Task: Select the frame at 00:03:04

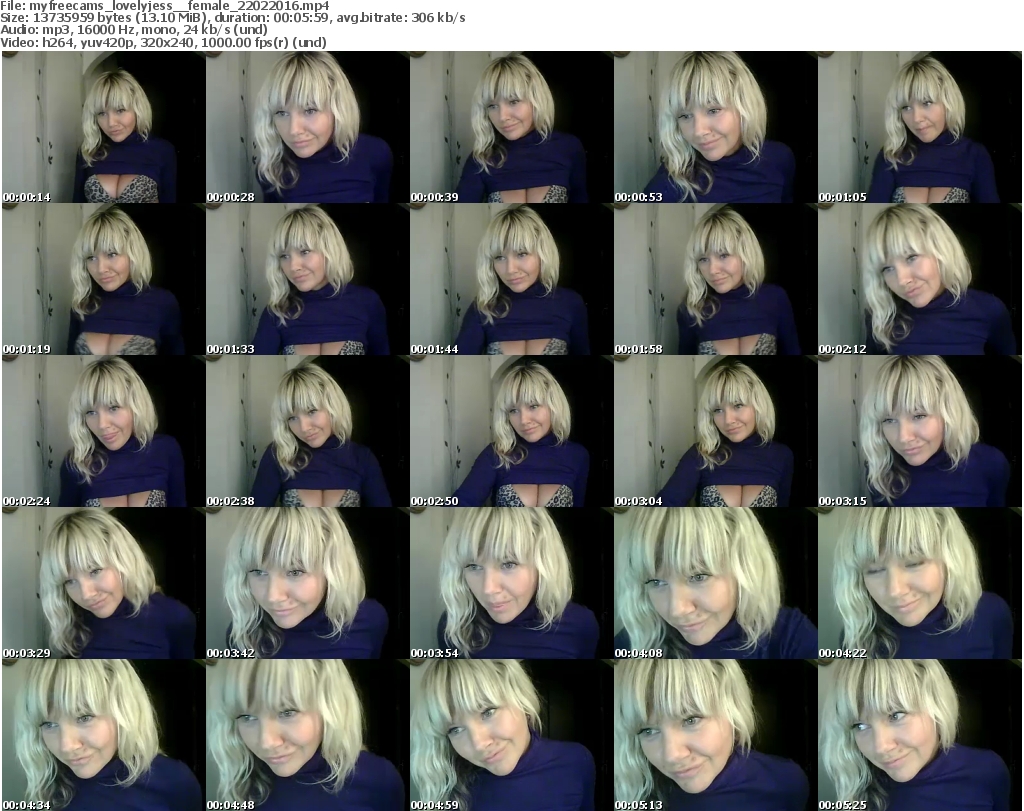Action: (715, 431)
